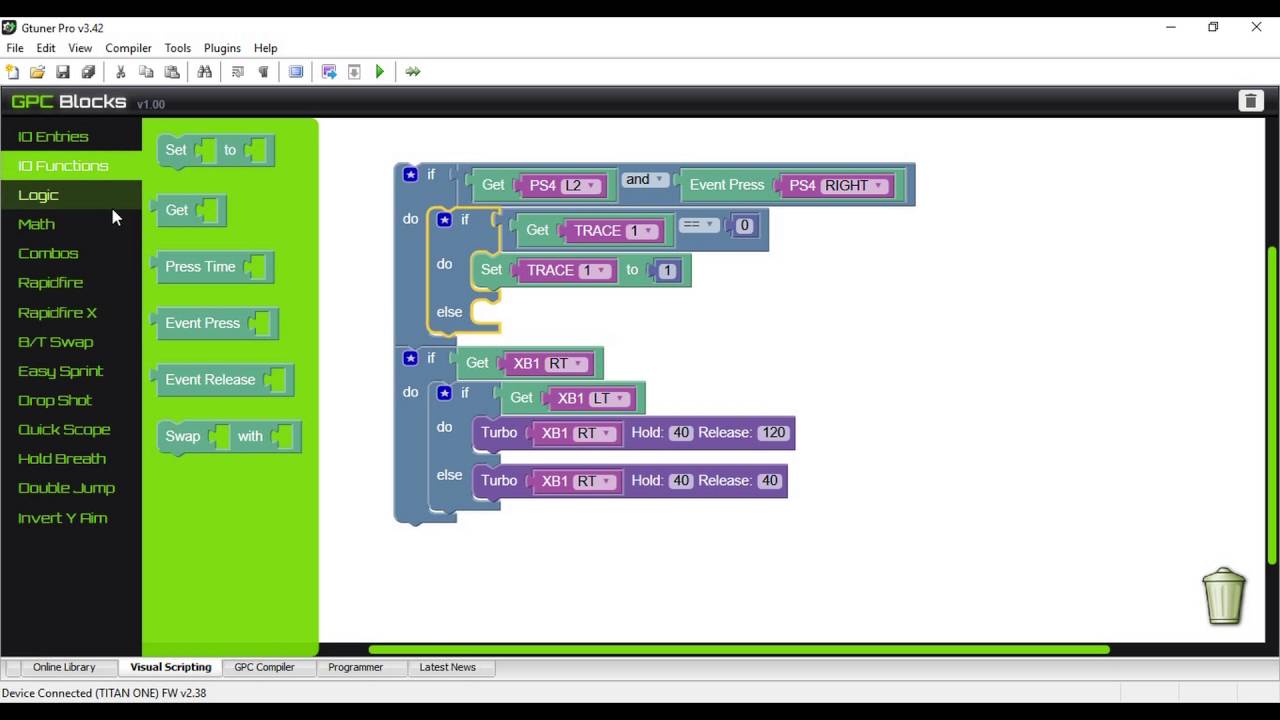The image size is (1280, 720).
Task: Click Release value 120 field
Action: click(773, 433)
